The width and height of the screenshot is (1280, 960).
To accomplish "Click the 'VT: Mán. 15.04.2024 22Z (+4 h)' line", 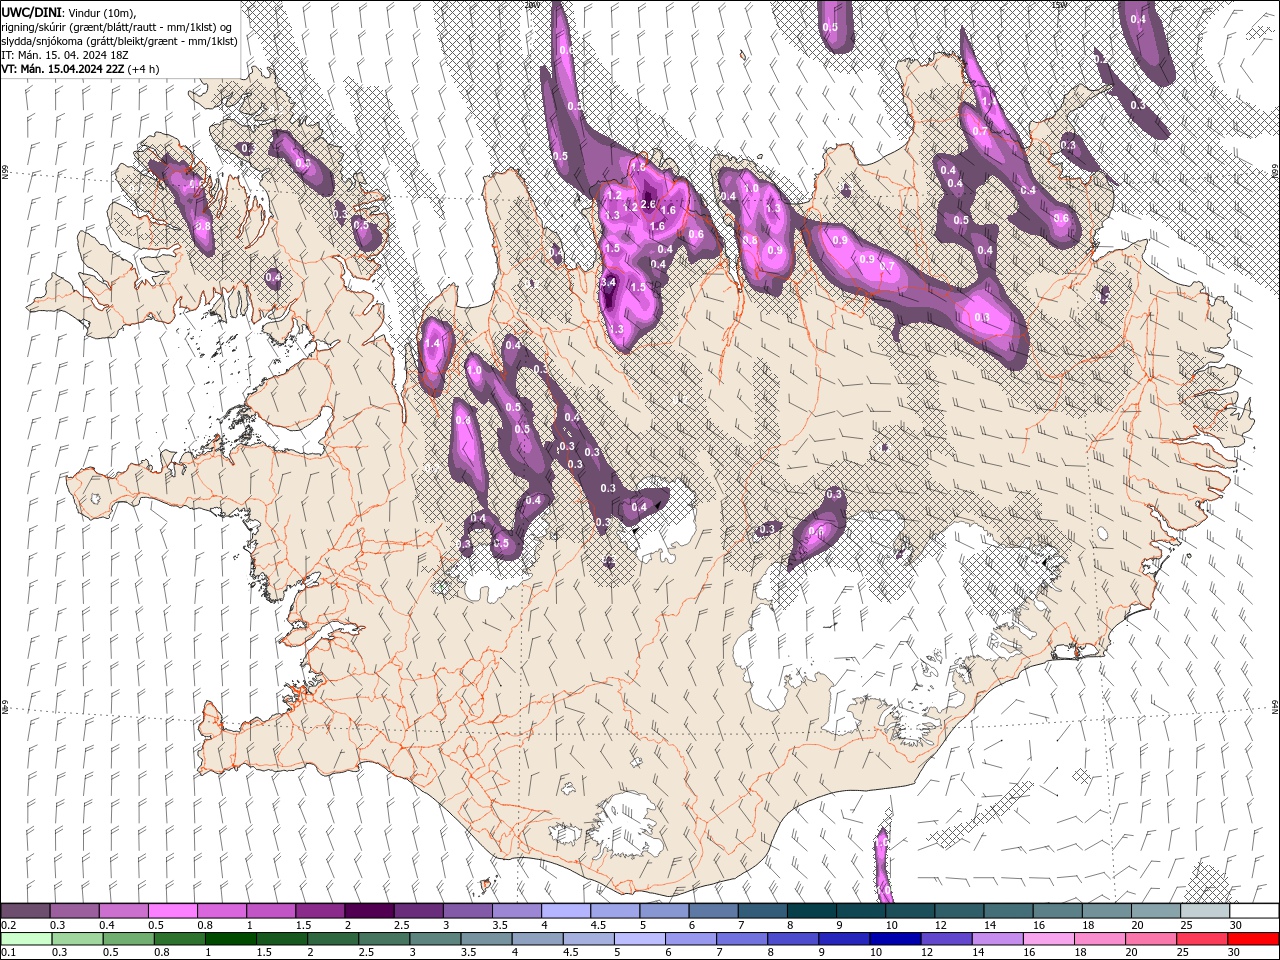I will click(x=80, y=69).
